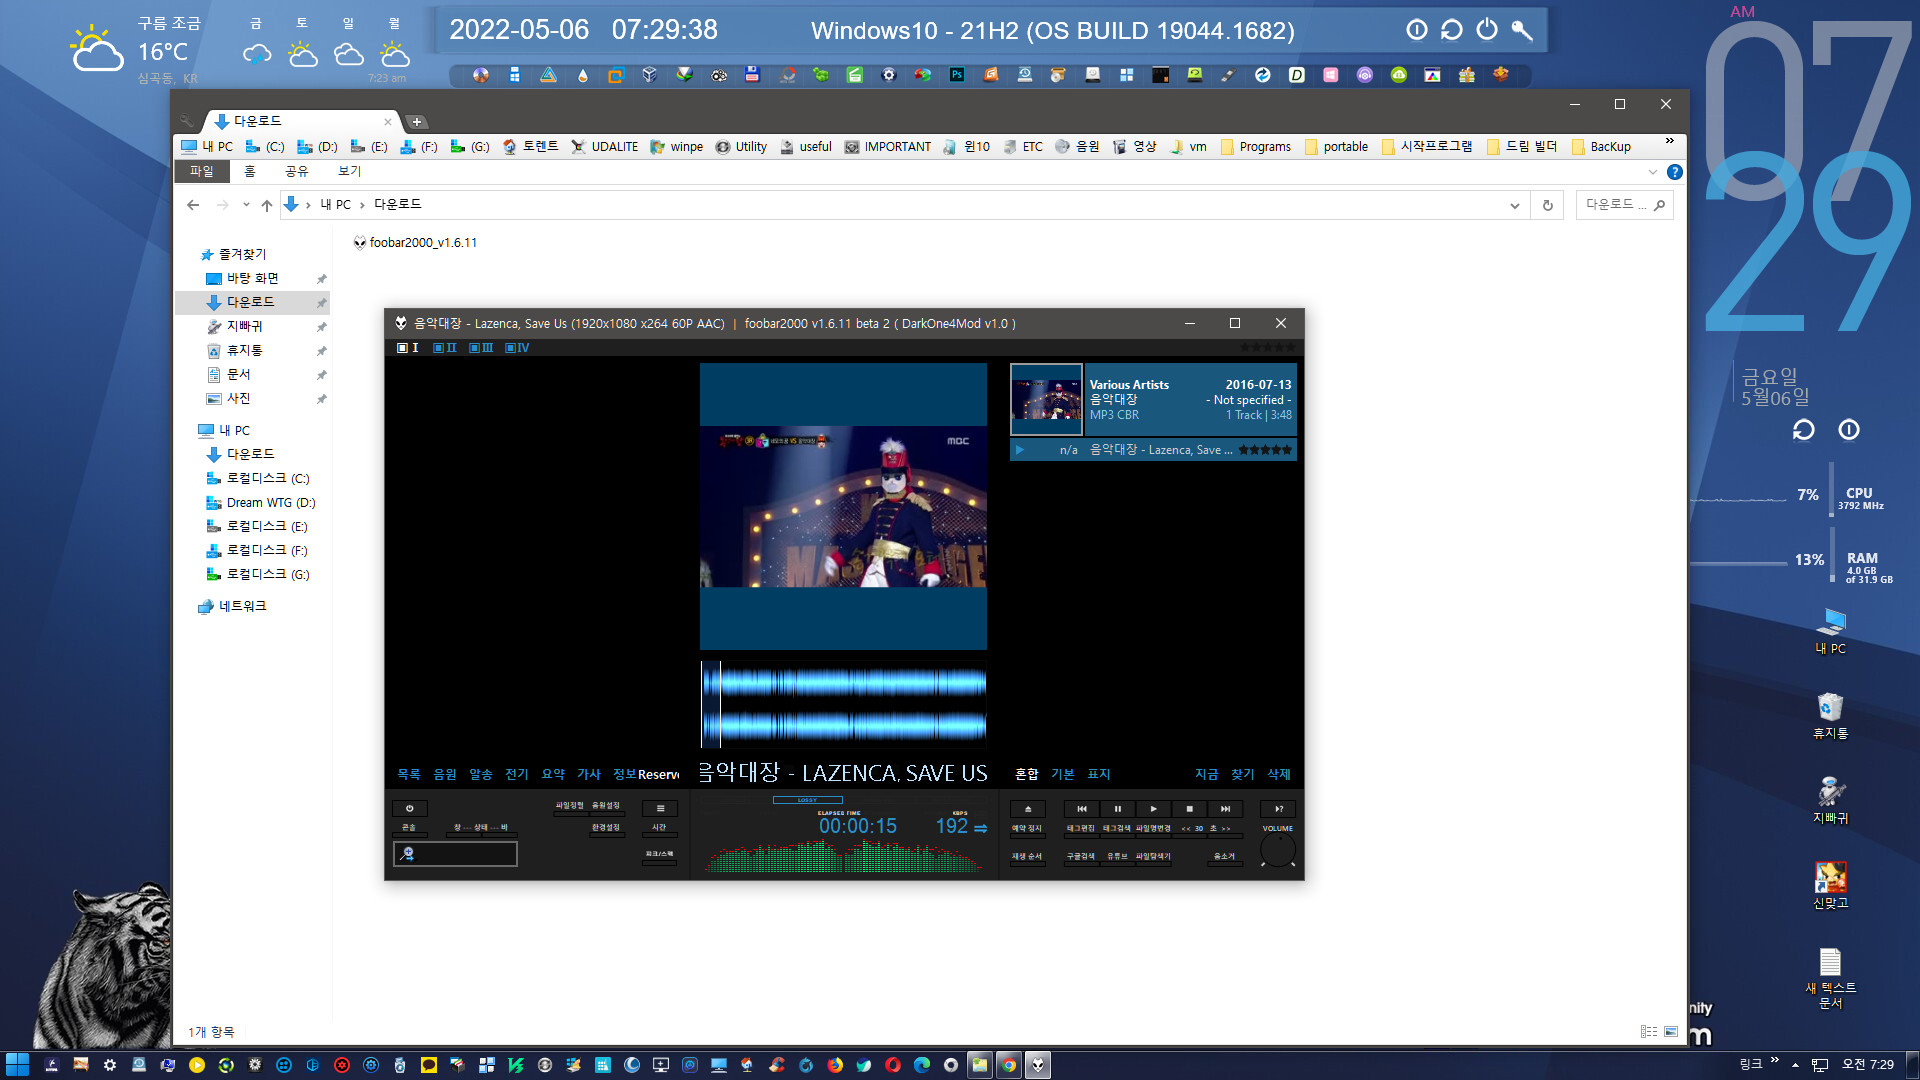Viewport: 1920px width, 1080px height.
Task: Click the waveform seekbar in foobar2000
Action: (x=844, y=704)
